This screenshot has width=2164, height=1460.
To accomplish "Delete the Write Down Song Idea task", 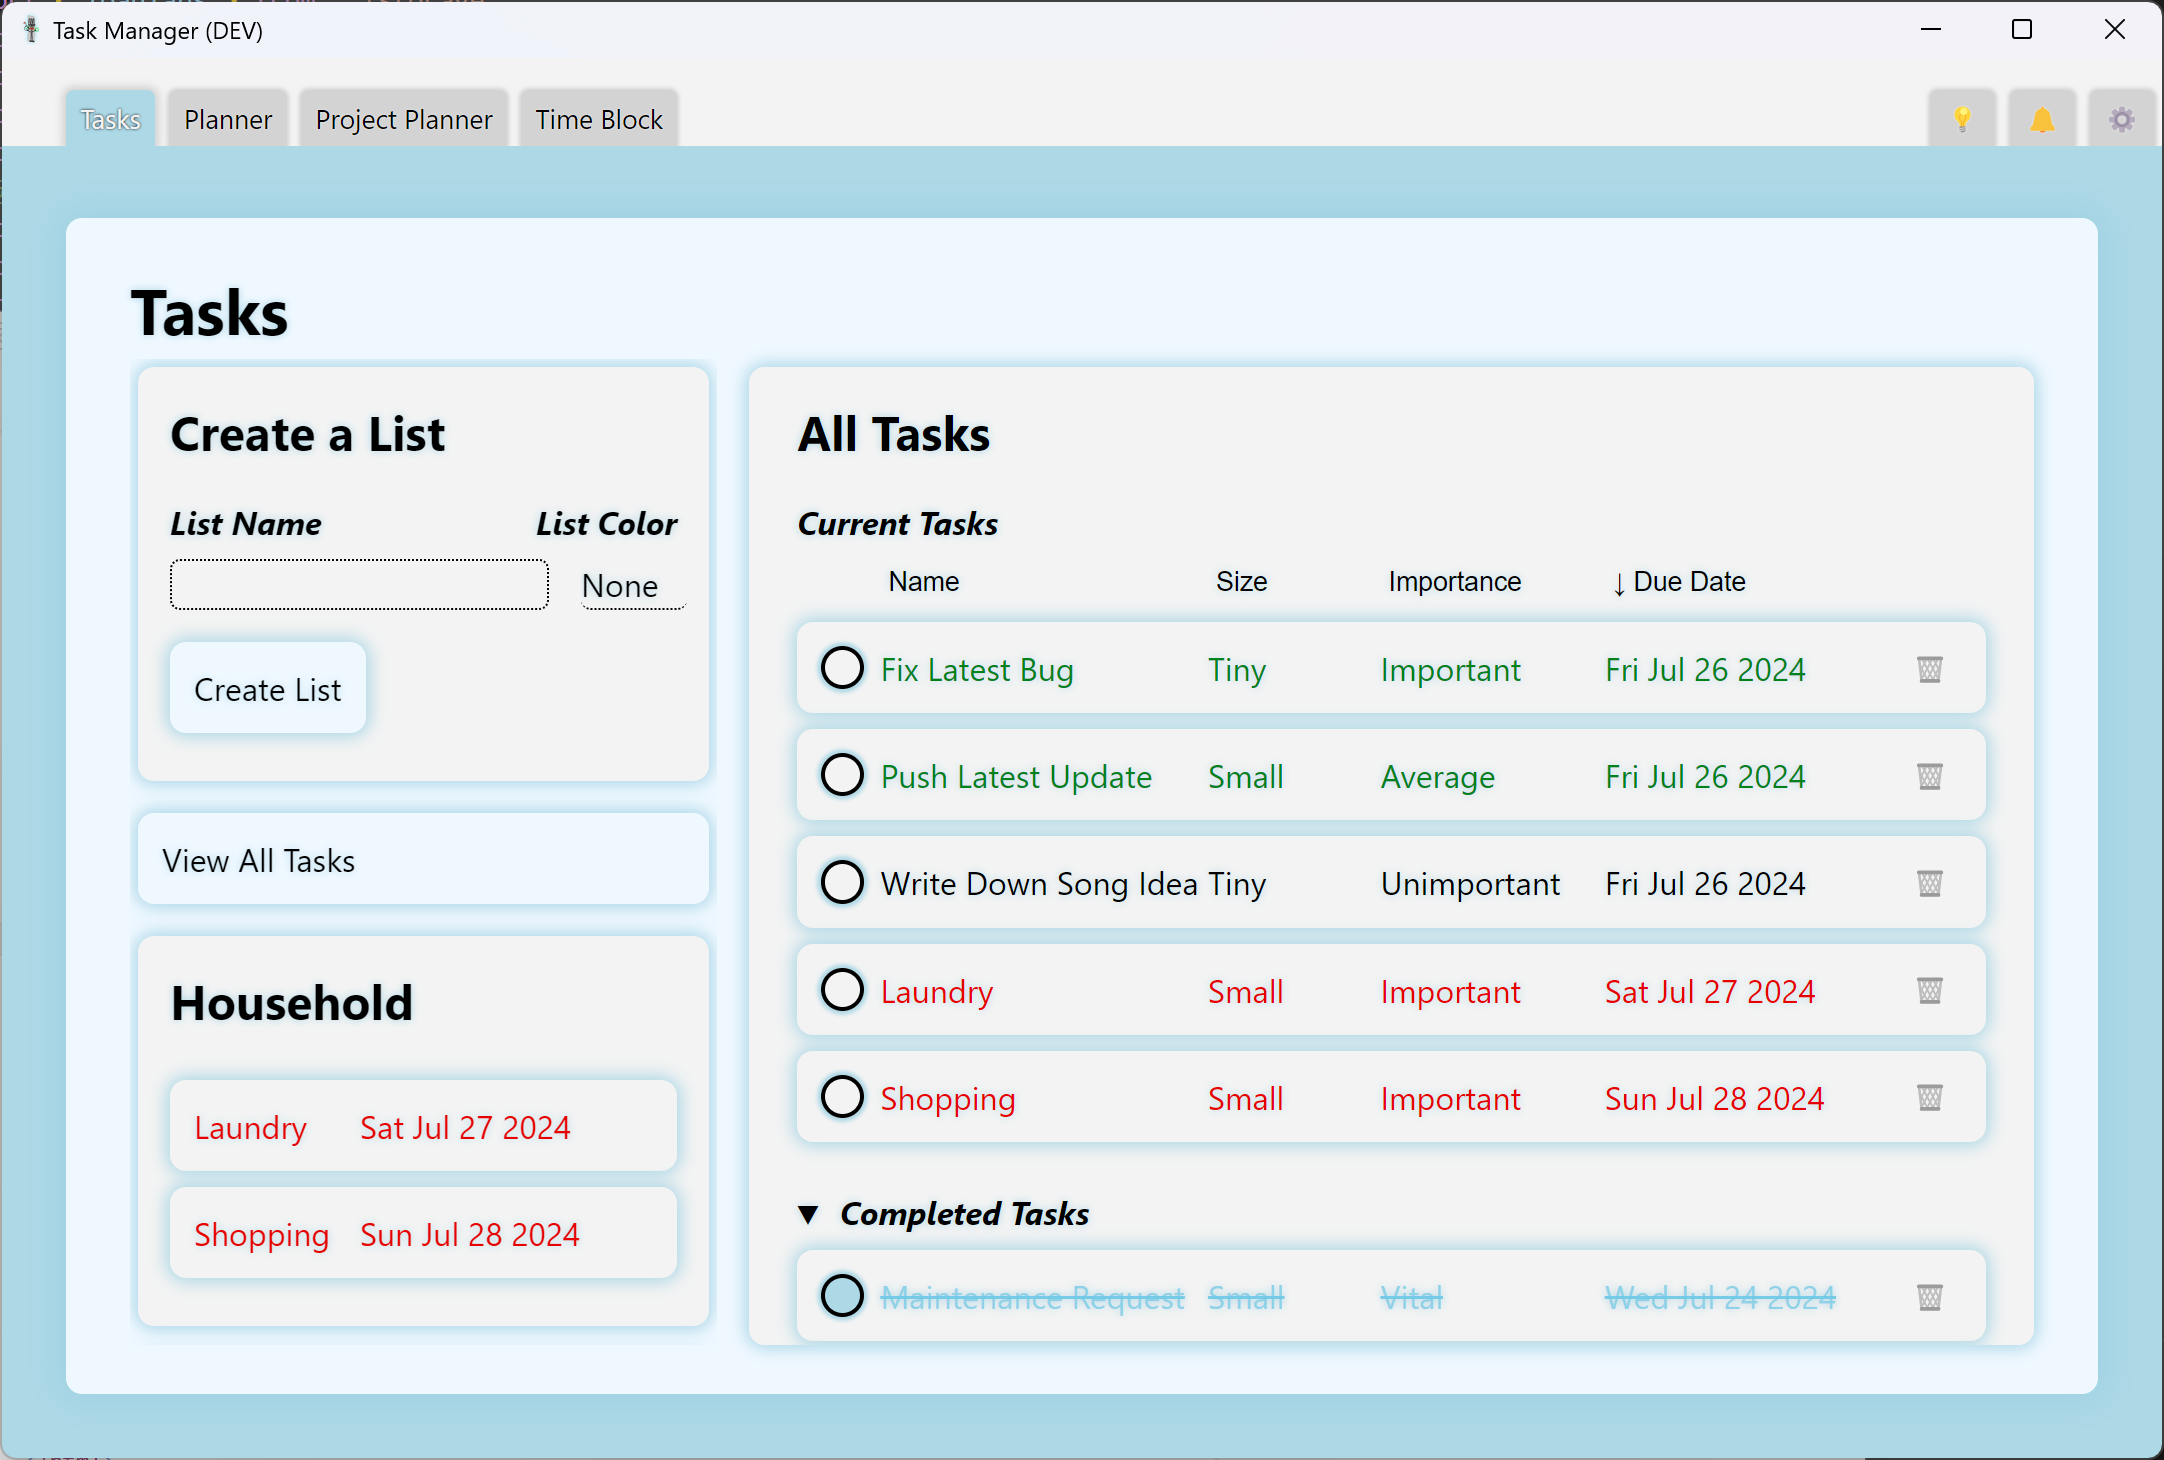I will click(x=1930, y=883).
